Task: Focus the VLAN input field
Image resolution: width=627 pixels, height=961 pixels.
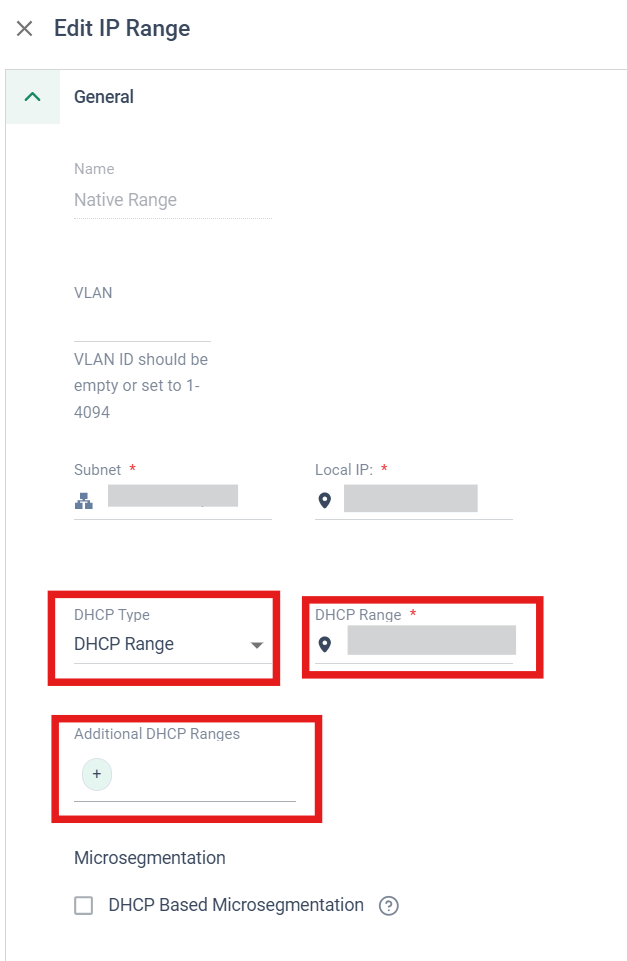Action: pyautogui.click(x=142, y=325)
